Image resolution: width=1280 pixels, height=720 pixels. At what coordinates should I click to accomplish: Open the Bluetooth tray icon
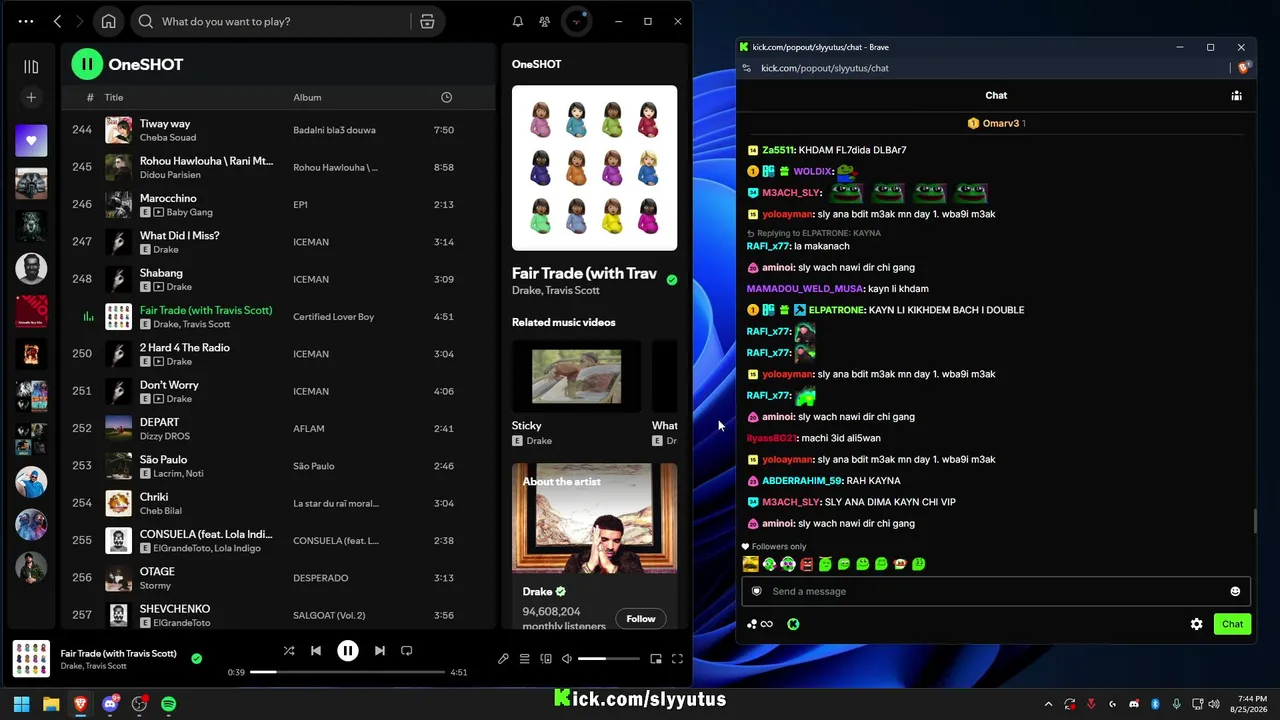click(1155, 704)
